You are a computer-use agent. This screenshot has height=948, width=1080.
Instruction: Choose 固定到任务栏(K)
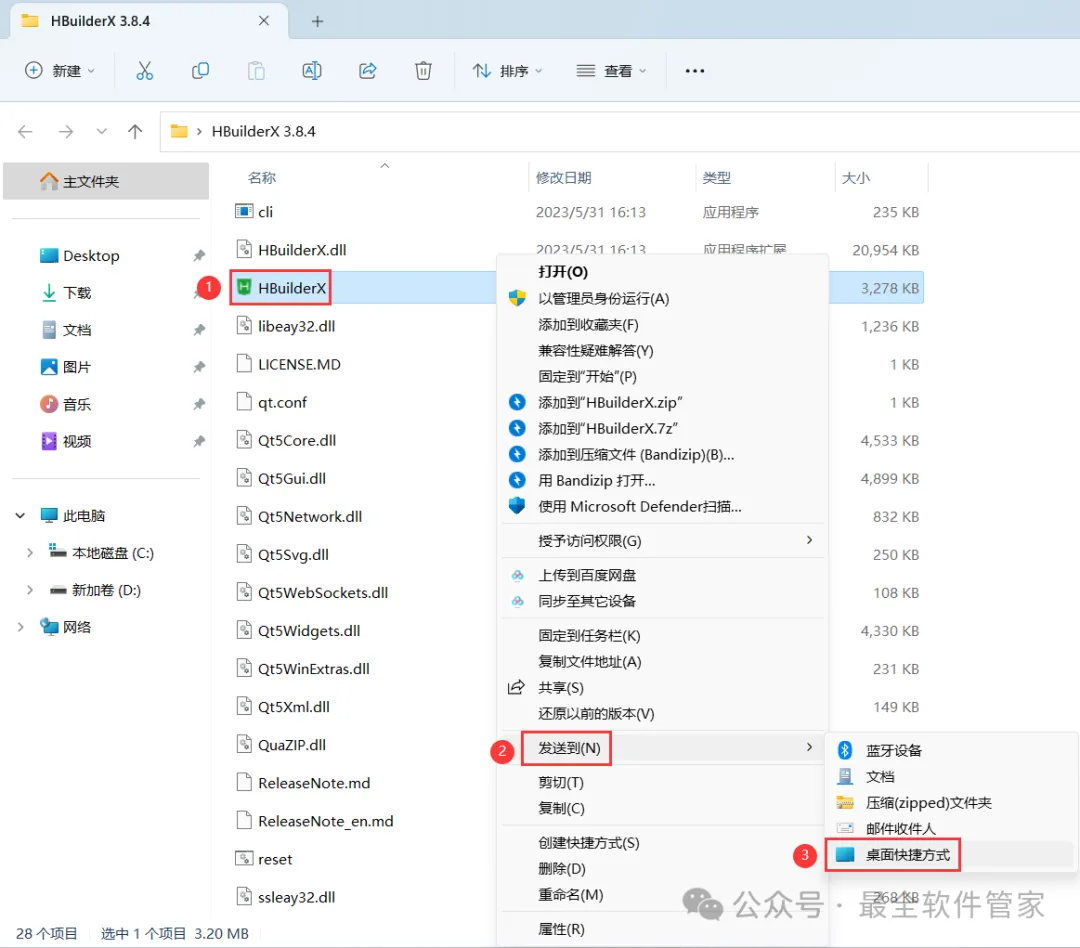point(663,635)
